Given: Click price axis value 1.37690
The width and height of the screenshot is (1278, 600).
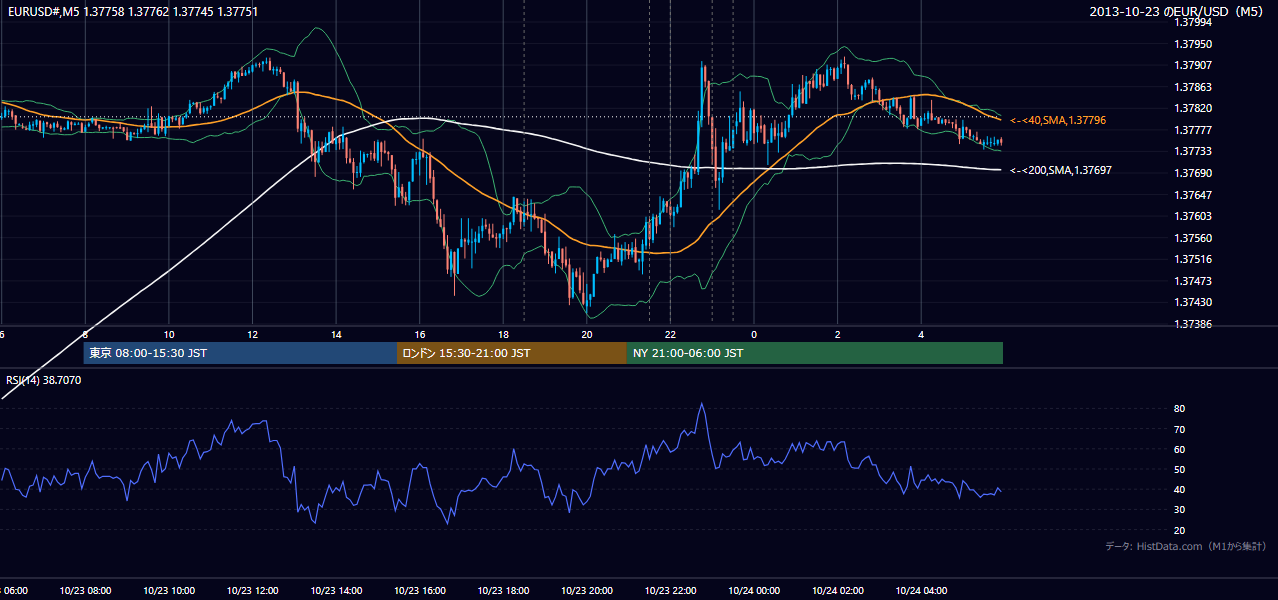Looking at the screenshot, I should click(x=1193, y=173).
